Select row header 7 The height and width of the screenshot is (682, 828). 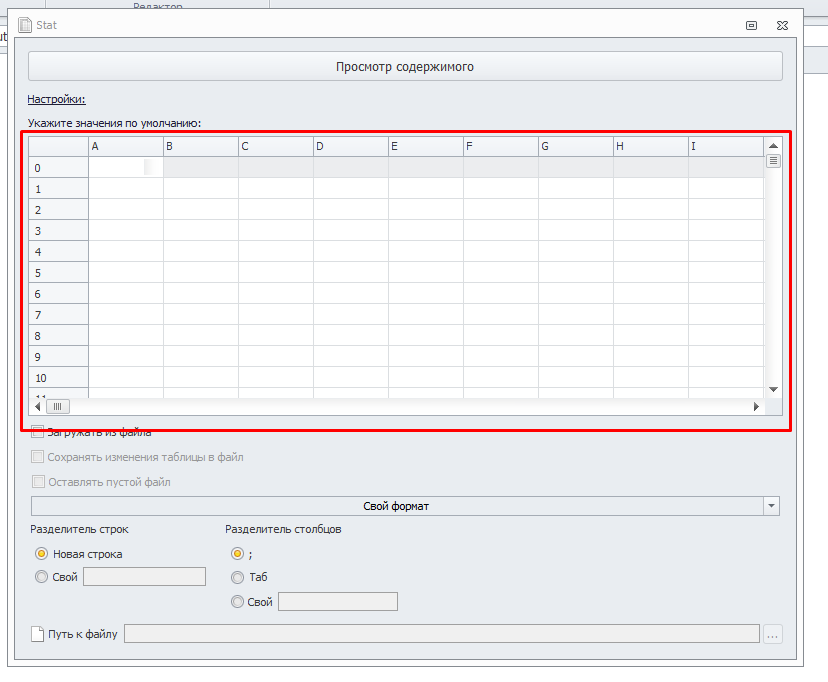58,315
